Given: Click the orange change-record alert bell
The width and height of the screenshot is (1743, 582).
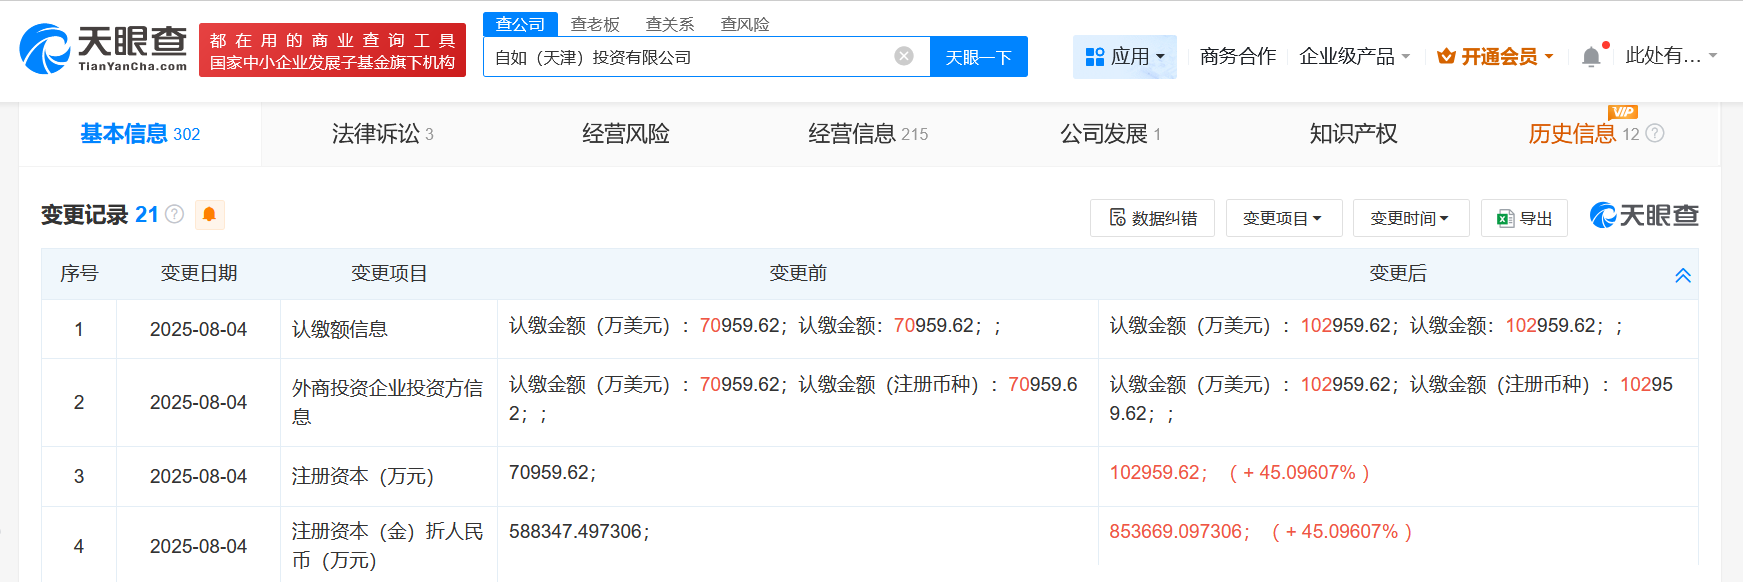Looking at the screenshot, I should pos(209,214).
